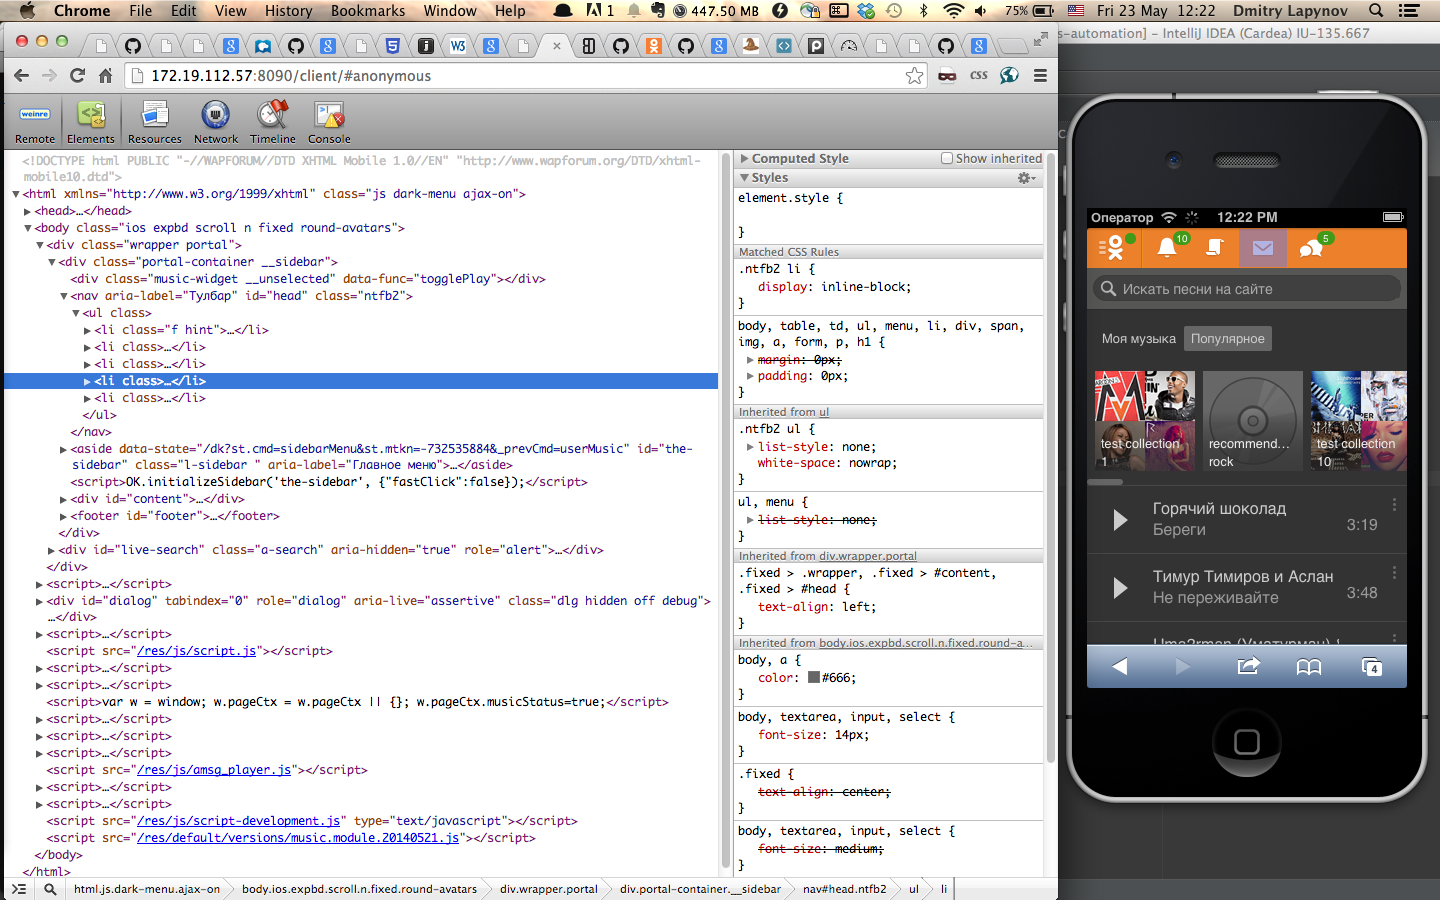The width and height of the screenshot is (1440, 900).
Task: Click the #666 color swatch
Action: [x=814, y=677]
